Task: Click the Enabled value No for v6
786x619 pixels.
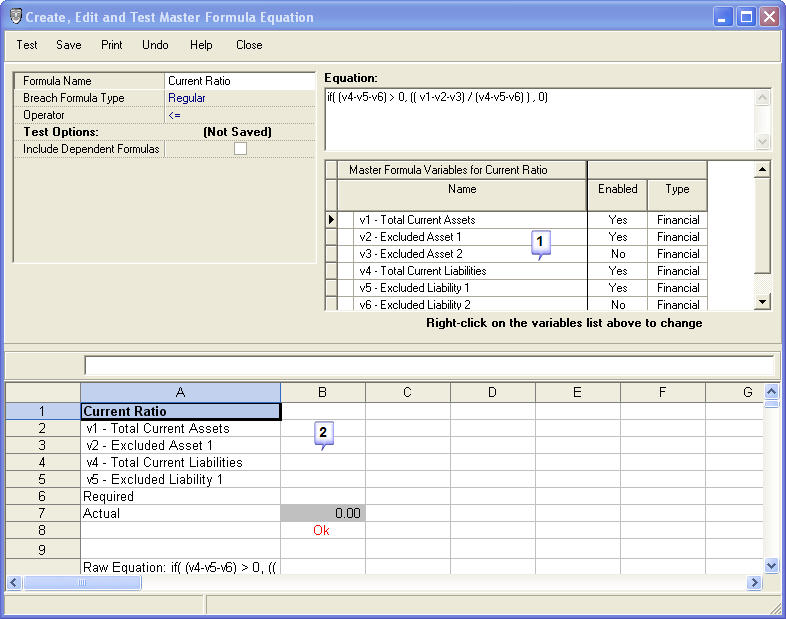Action: pos(618,304)
